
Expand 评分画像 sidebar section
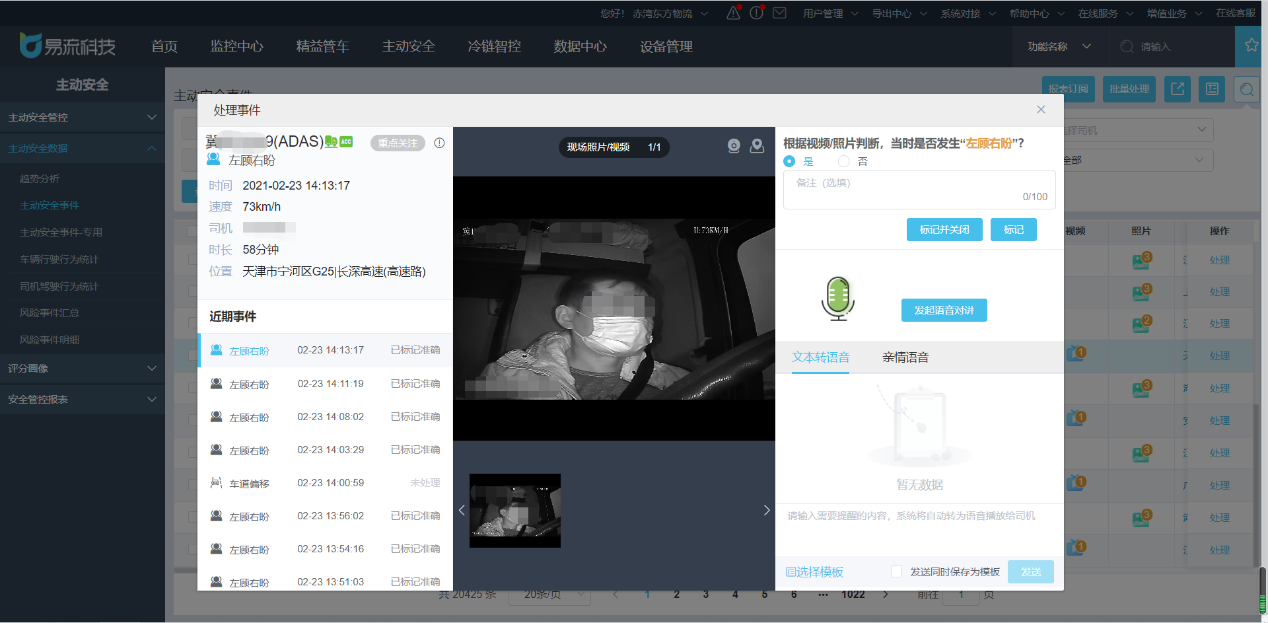[x=82, y=368]
